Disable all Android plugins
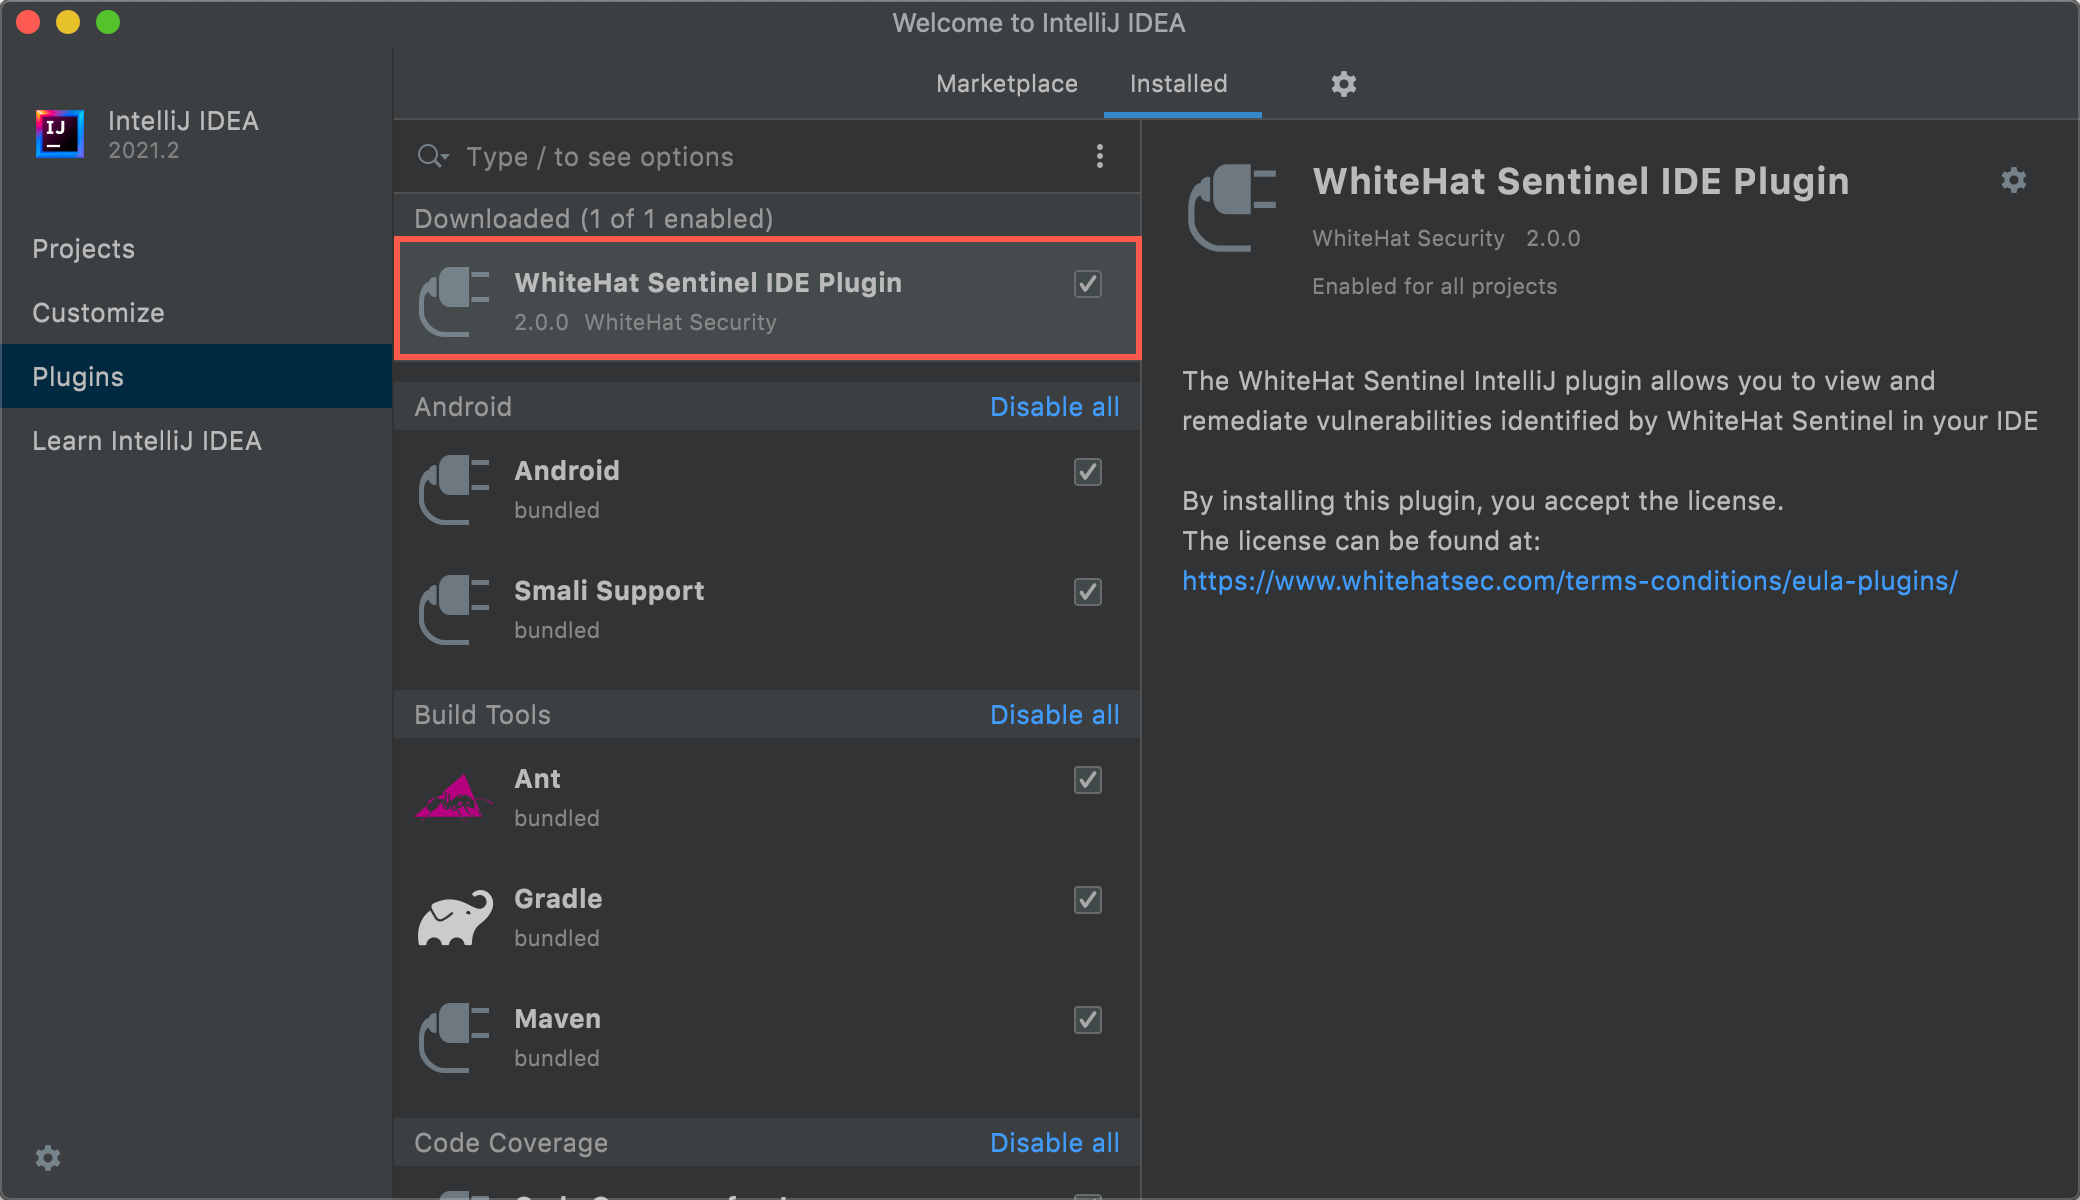The image size is (2080, 1200). click(1054, 407)
